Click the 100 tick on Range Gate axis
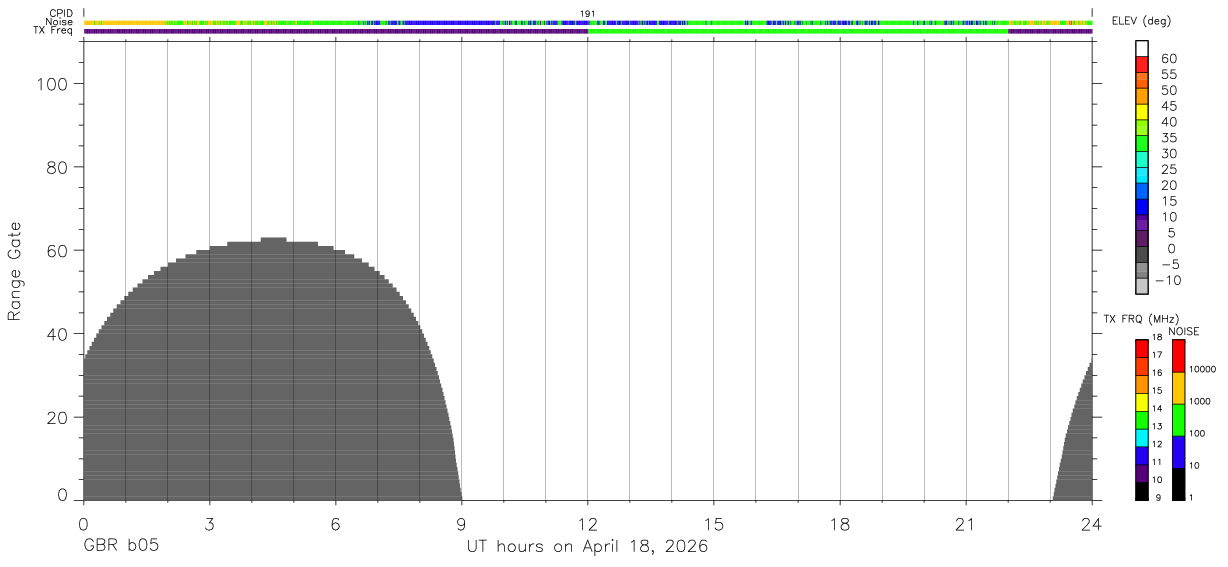This screenshot has height=567, width=1228. (x=52, y=85)
